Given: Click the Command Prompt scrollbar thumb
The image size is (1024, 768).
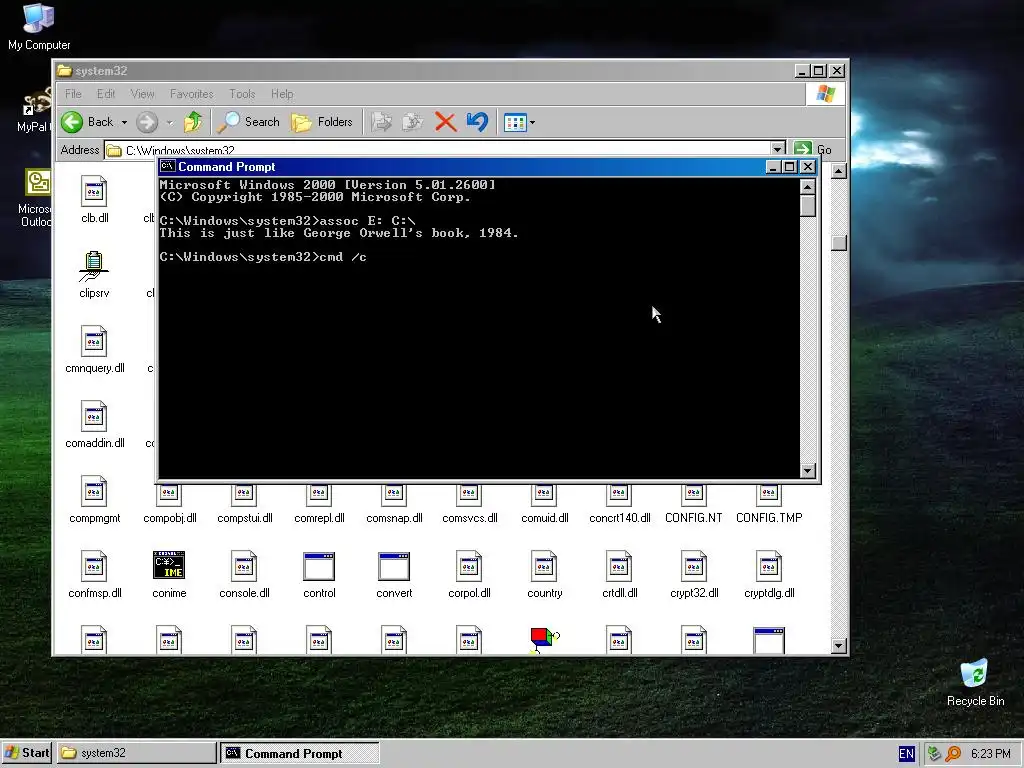Looking at the screenshot, I should (808, 206).
